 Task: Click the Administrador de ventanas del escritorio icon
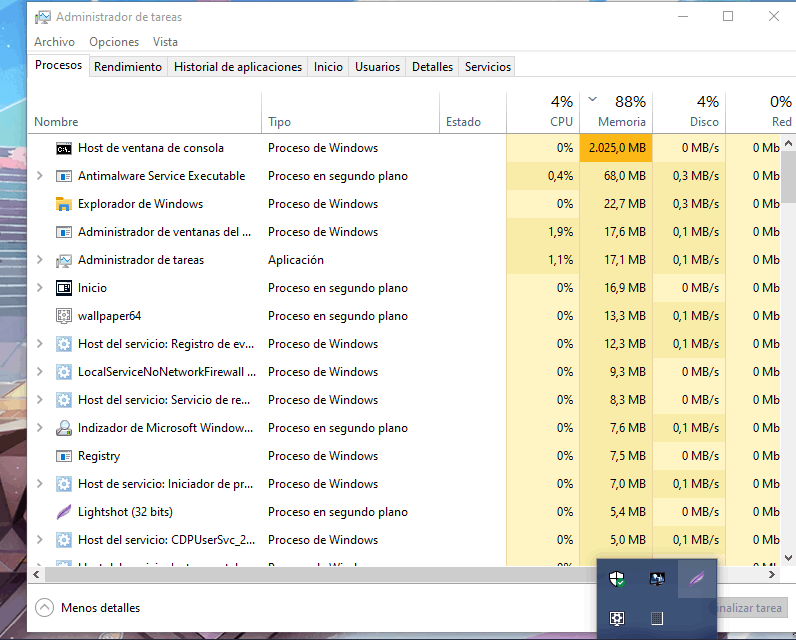(x=63, y=232)
